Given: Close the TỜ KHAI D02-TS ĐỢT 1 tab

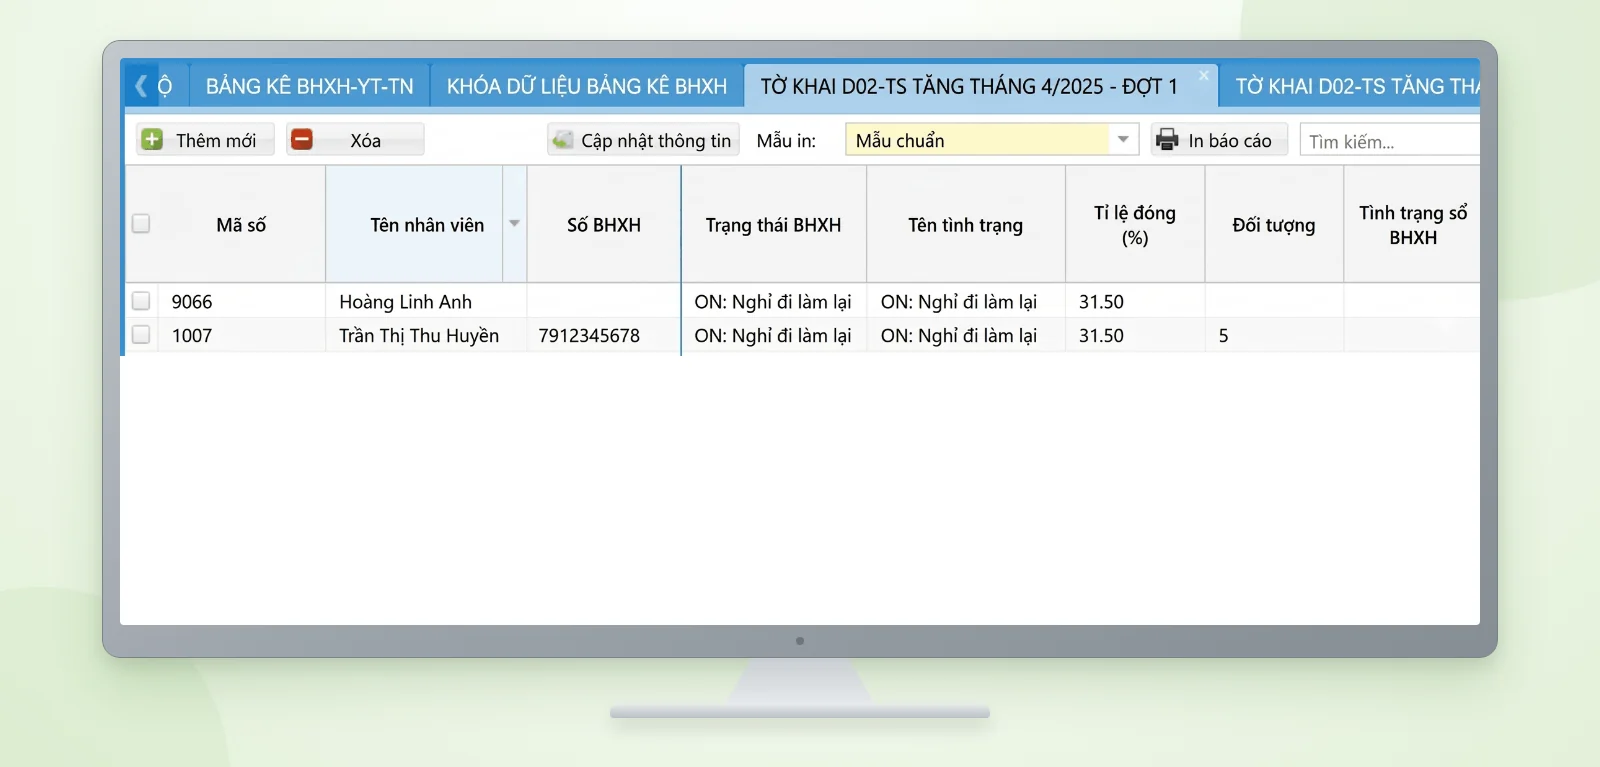Looking at the screenshot, I should [x=1204, y=75].
